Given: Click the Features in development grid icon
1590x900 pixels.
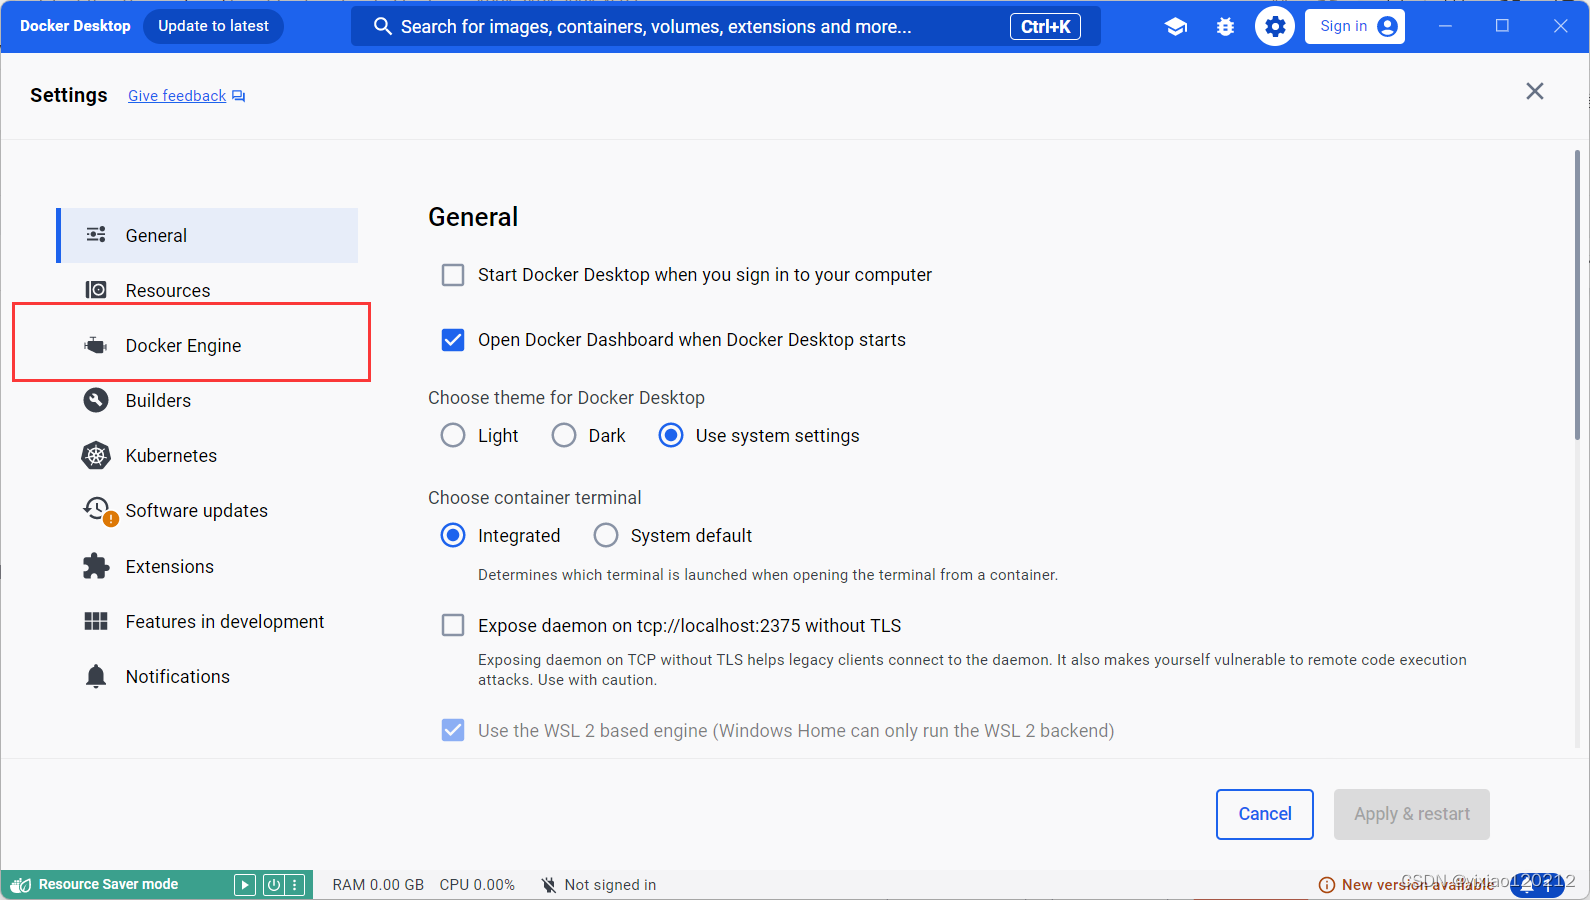Looking at the screenshot, I should pyautogui.click(x=96, y=621).
